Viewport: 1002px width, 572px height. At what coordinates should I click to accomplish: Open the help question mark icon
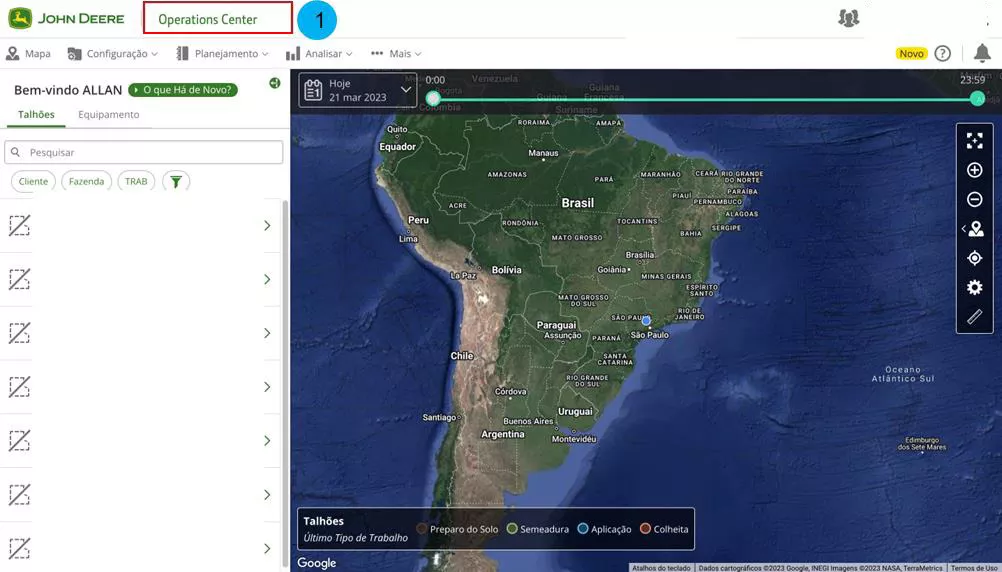click(x=943, y=54)
